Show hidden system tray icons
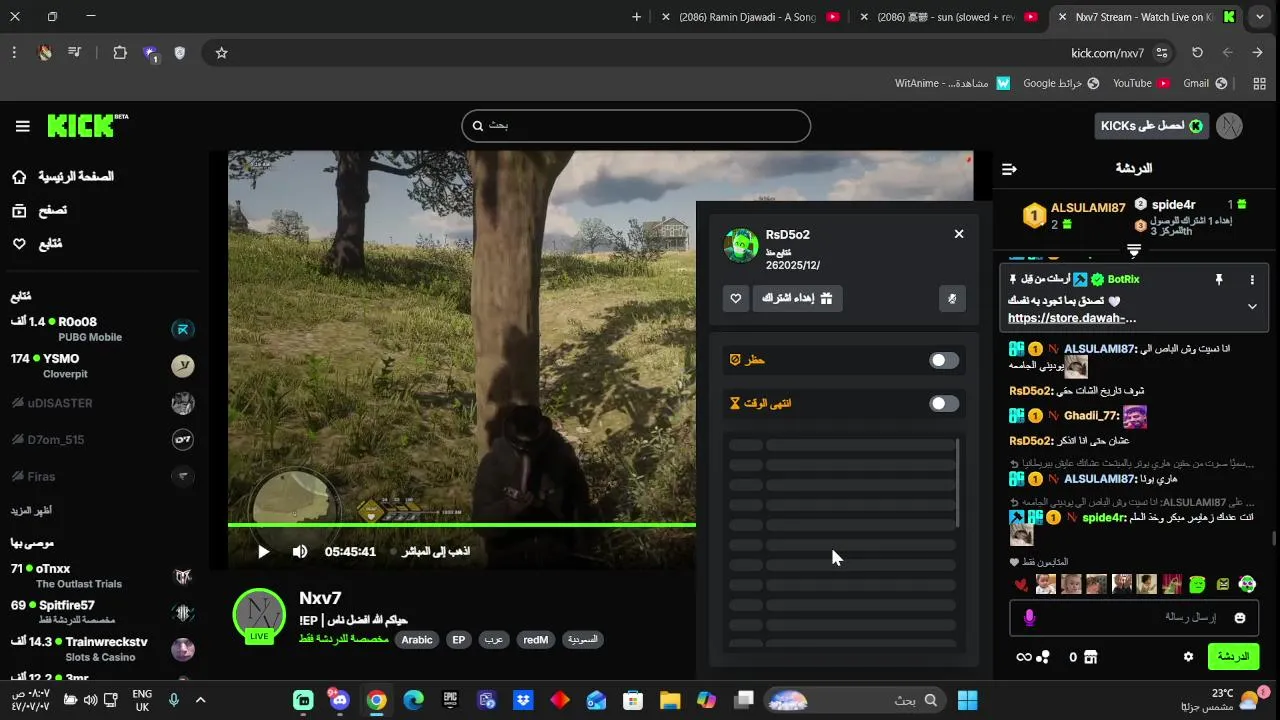The width and height of the screenshot is (1280, 720). [200, 700]
